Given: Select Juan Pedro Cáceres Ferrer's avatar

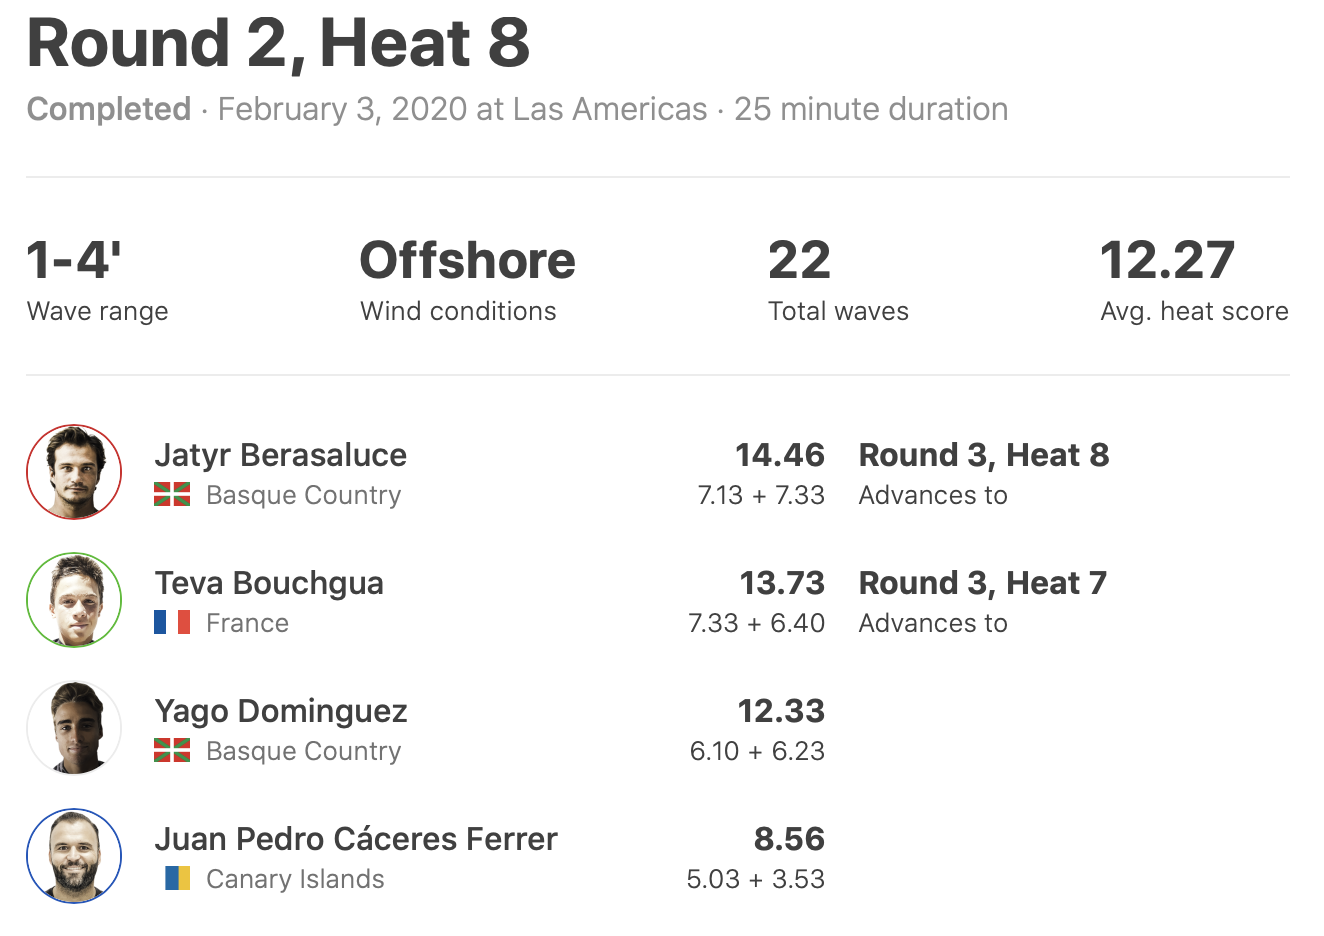Looking at the screenshot, I should tap(74, 856).
